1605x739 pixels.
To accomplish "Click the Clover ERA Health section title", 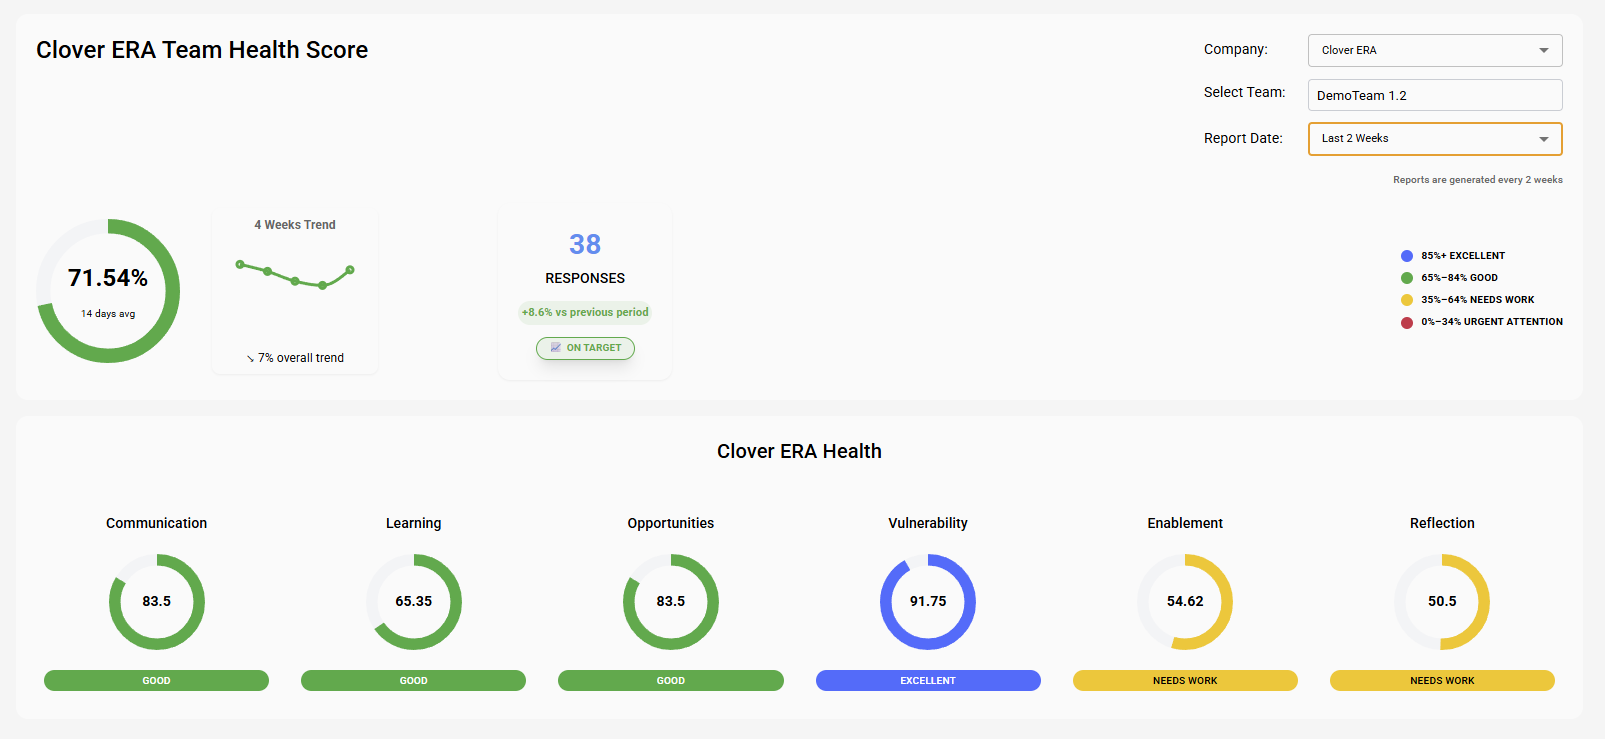I will [799, 451].
